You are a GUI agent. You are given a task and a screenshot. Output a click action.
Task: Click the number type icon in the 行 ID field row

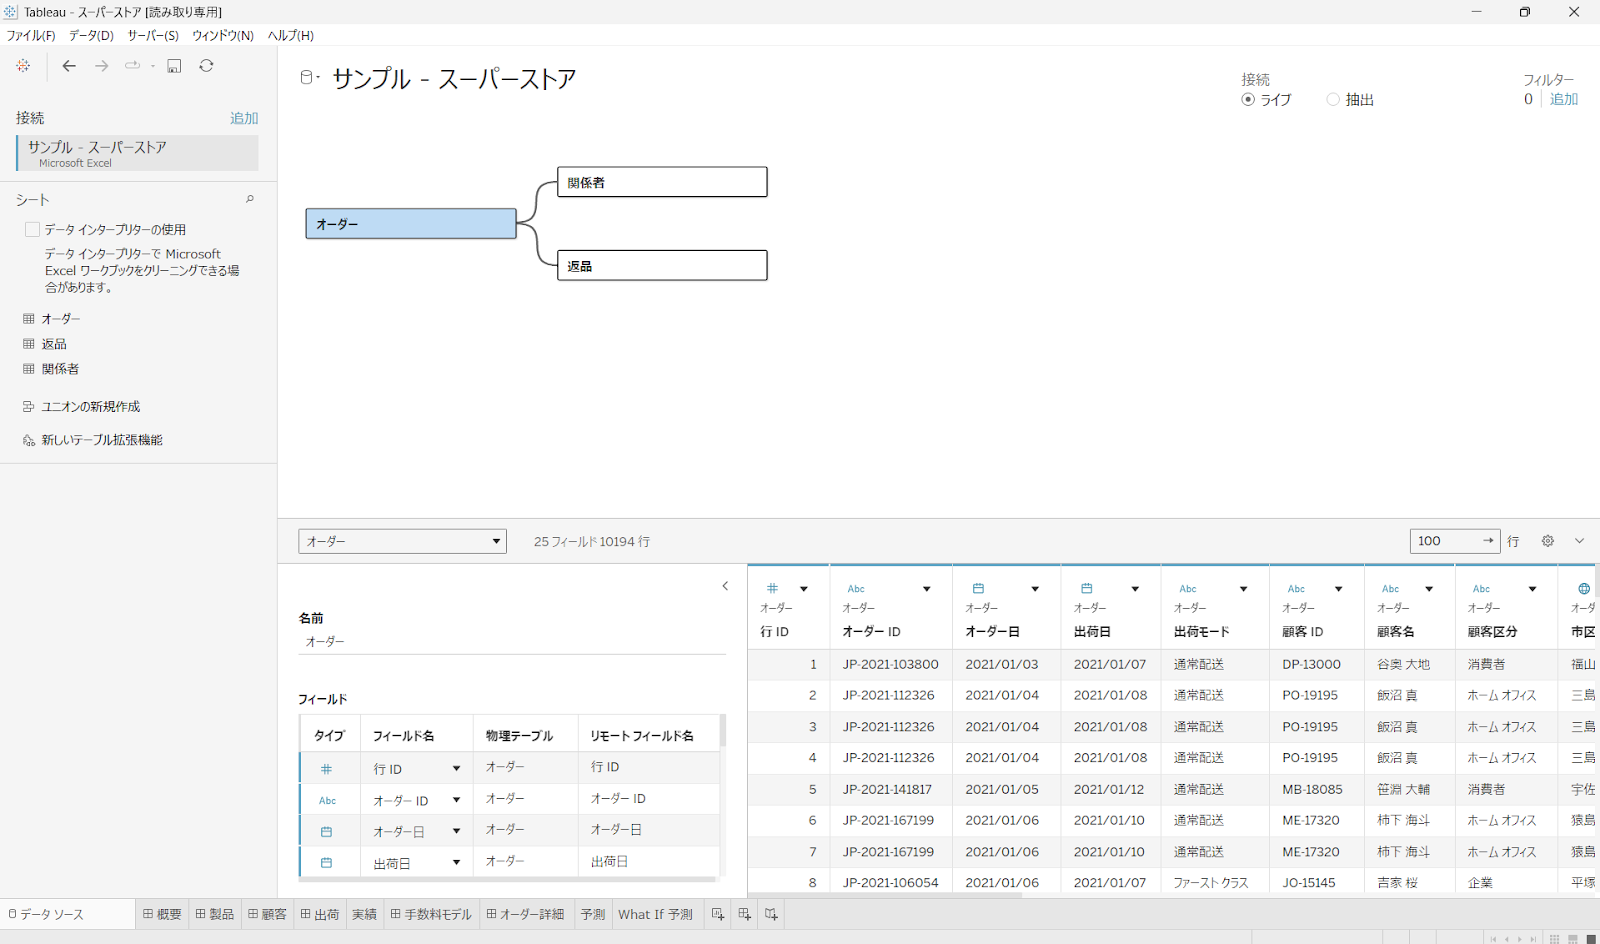coord(326,769)
